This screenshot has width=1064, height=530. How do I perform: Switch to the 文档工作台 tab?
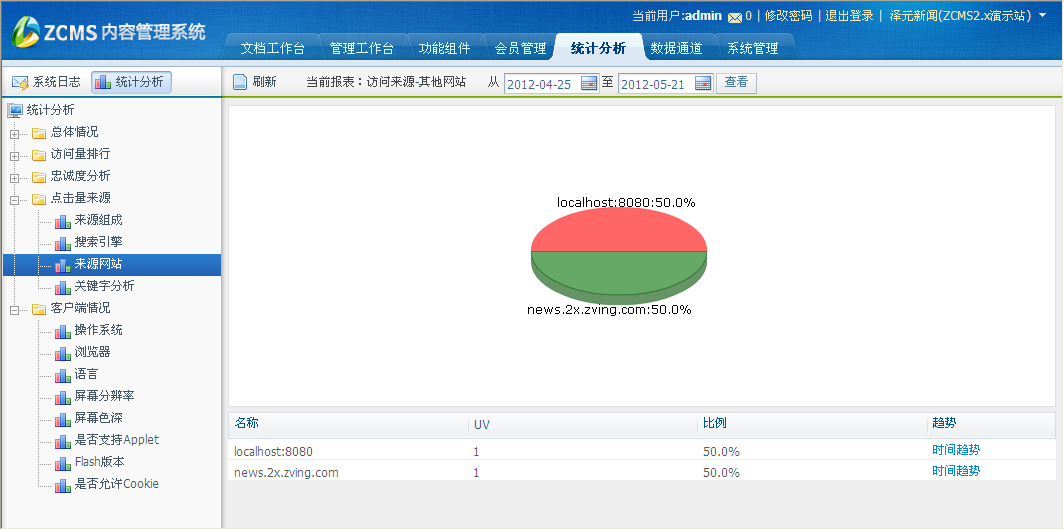click(272, 48)
